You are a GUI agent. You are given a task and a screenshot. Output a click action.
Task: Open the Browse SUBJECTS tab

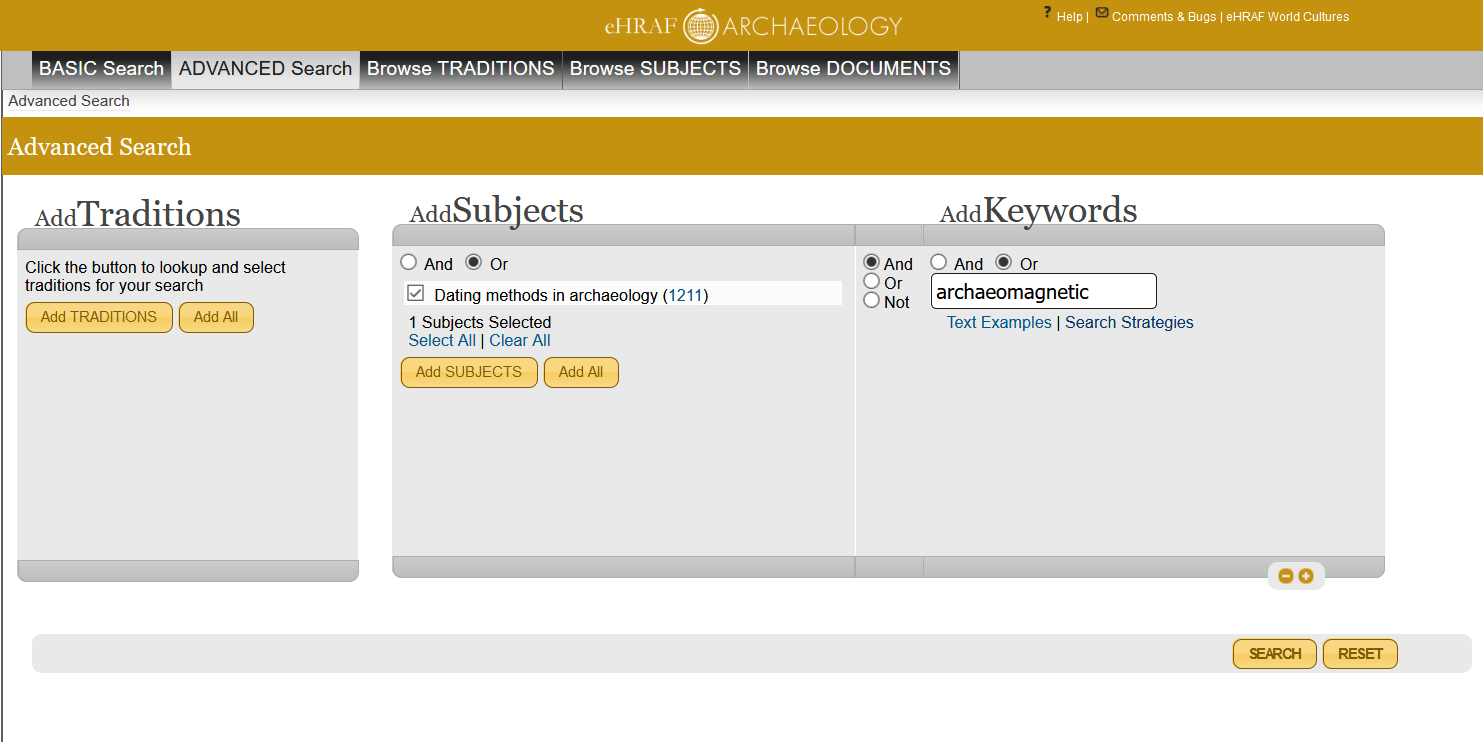tap(655, 69)
